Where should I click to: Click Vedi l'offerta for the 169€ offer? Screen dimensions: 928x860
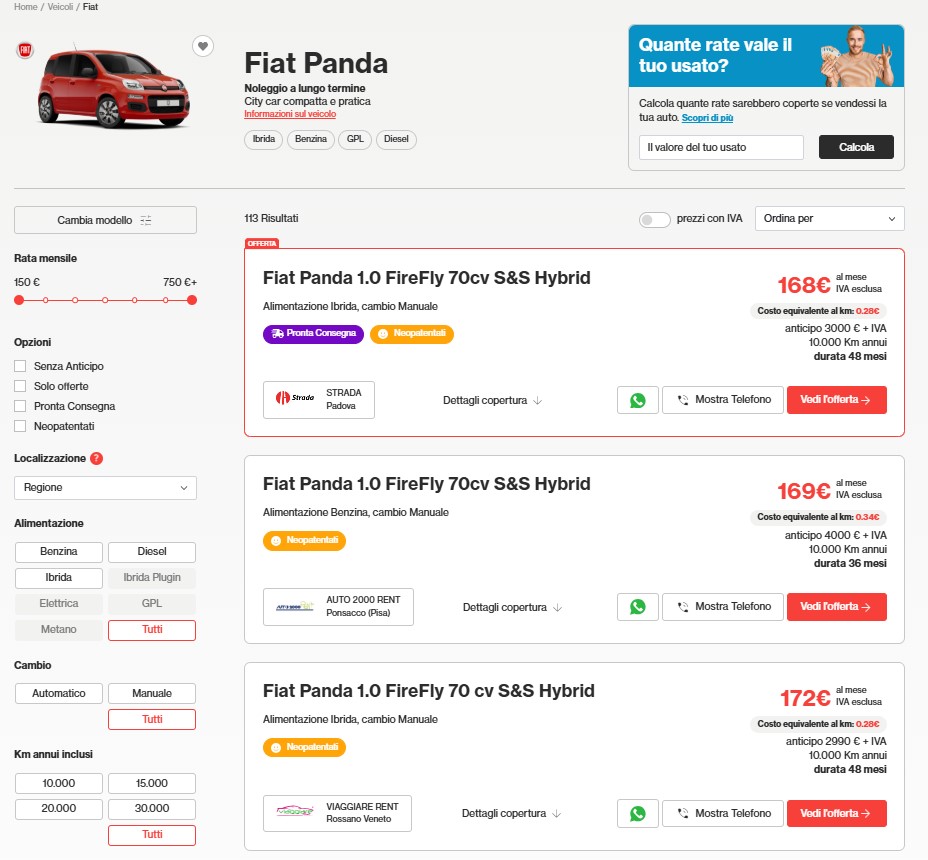(x=836, y=607)
